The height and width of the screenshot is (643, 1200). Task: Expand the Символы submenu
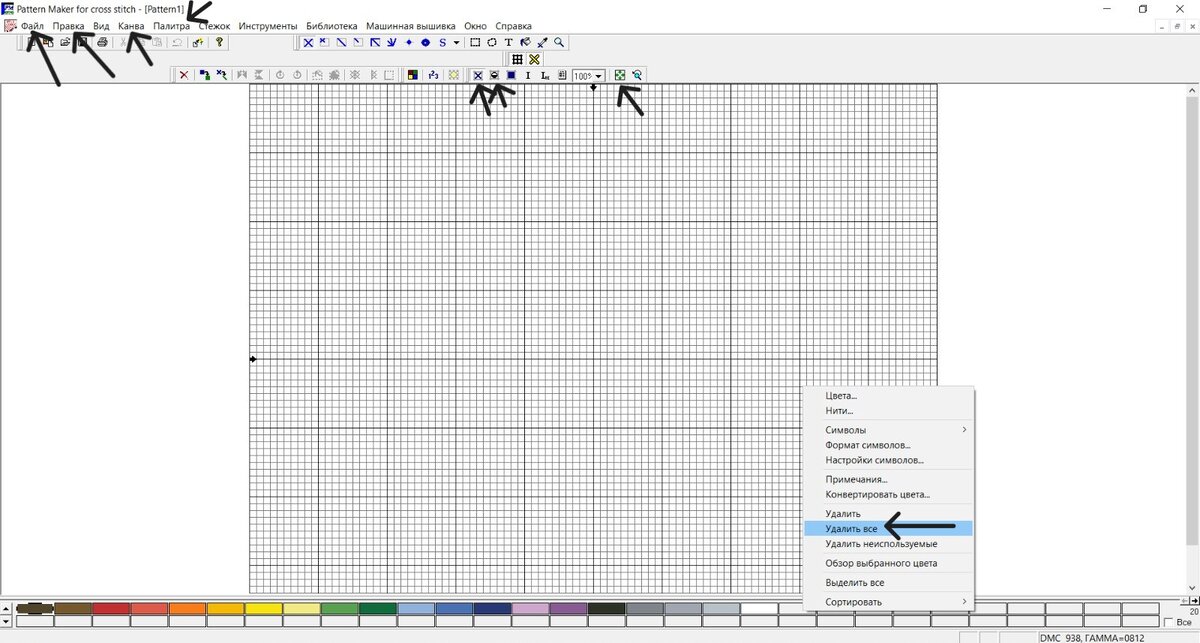pyautogui.click(x=889, y=430)
